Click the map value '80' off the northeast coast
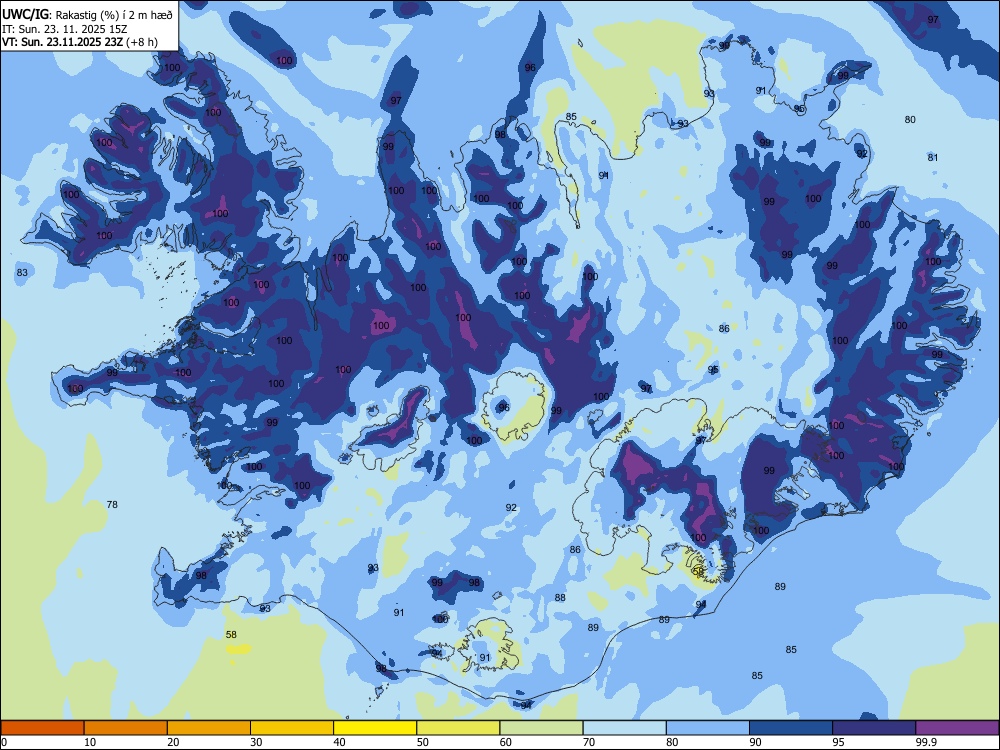Image resolution: width=1000 pixels, height=750 pixels. (x=910, y=119)
